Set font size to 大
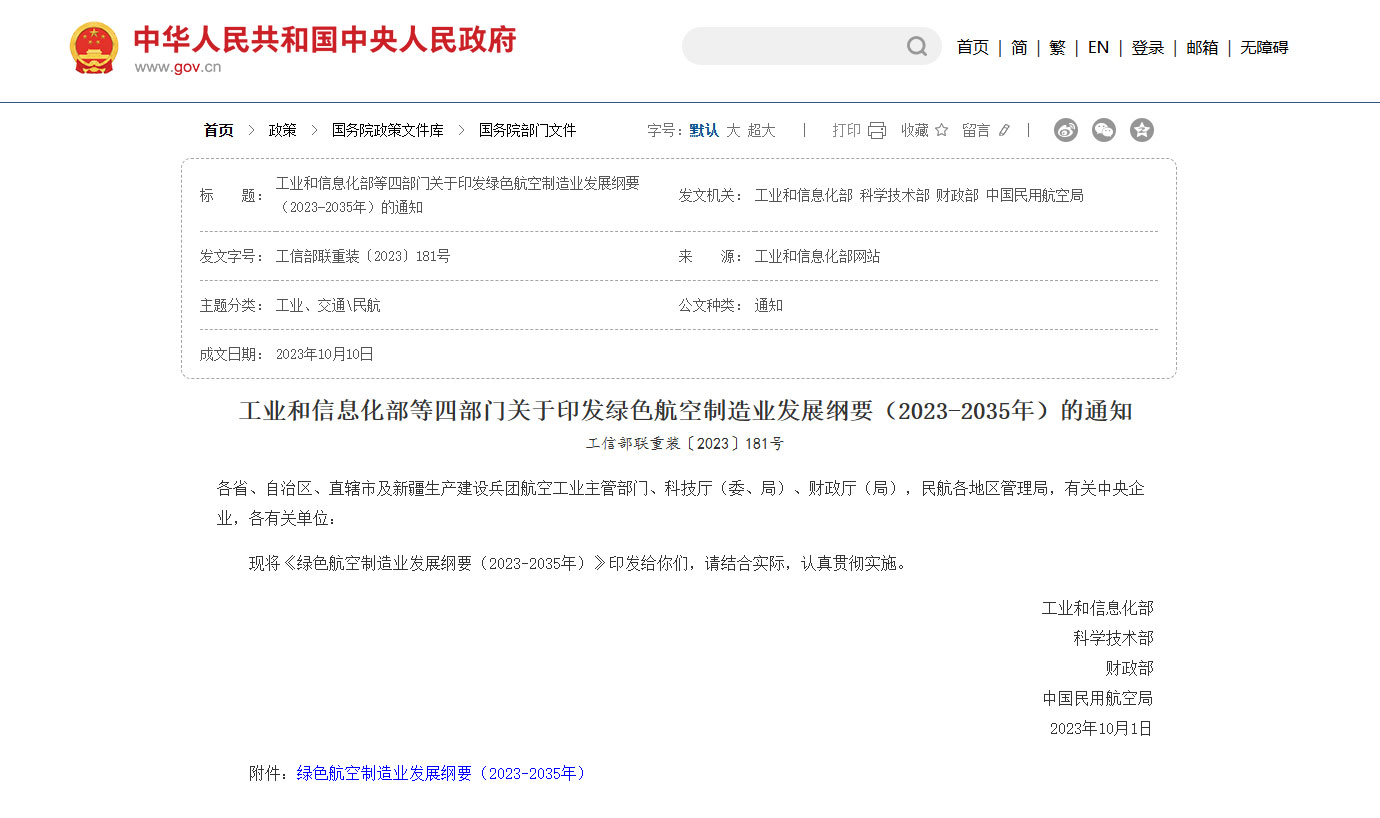This screenshot has height=818, width=1380. 733,130
